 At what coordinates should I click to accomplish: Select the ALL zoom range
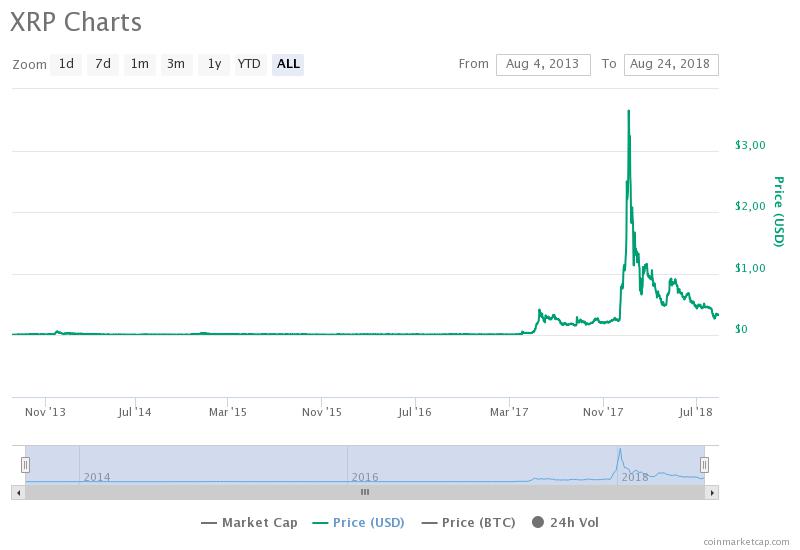[x=288, y=64]
